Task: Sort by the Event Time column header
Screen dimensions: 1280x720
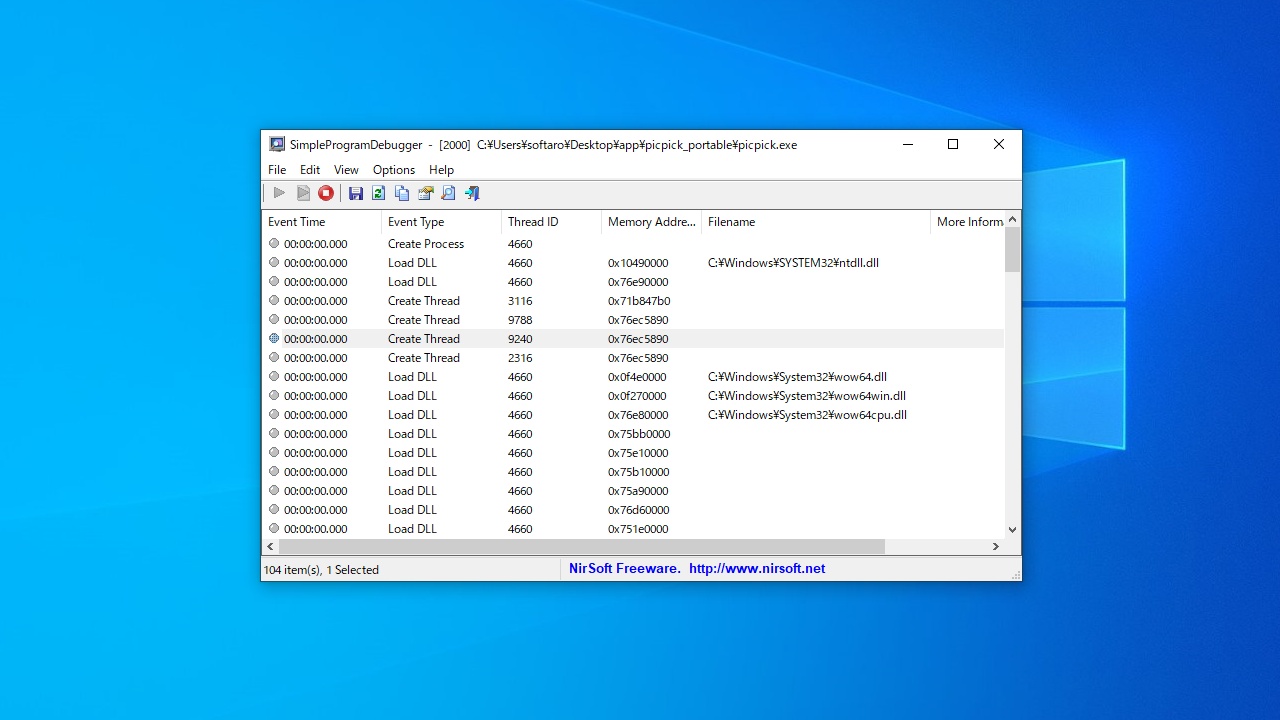Action: [321, 222]
